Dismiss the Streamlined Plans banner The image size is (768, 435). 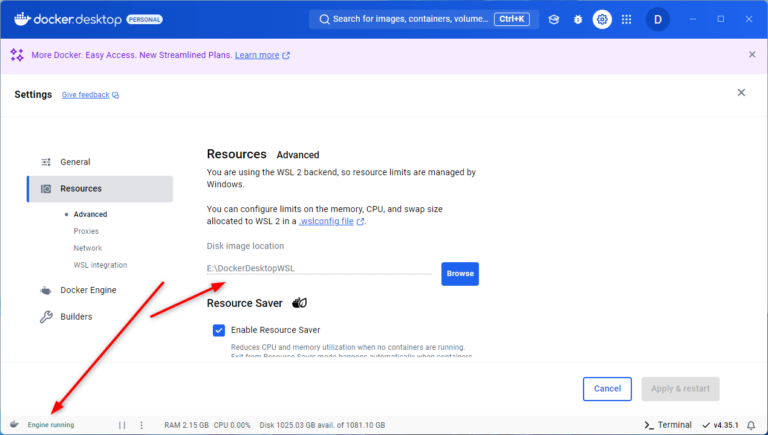pyautogui.click(x=752, y=55)
